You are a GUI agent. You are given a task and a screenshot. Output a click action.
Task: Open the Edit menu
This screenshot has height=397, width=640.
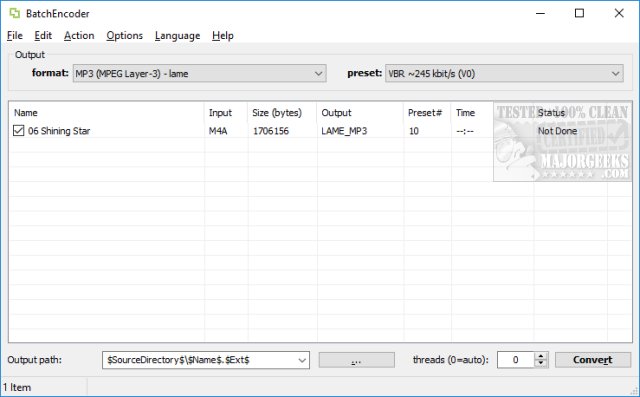[x=43, y=36]
